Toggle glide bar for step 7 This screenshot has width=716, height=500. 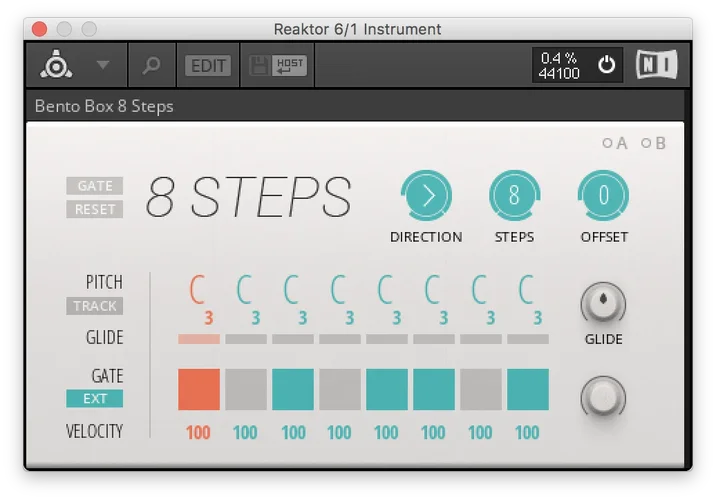(x=481, y=339)
